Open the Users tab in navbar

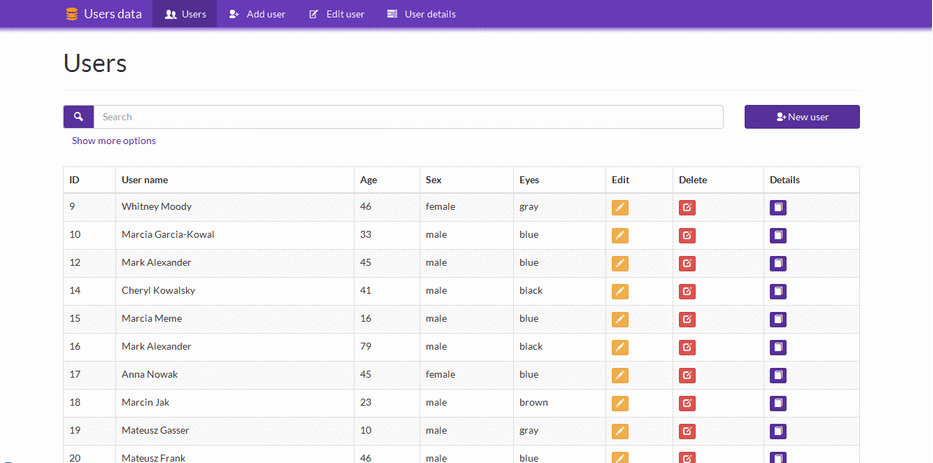tap(184, 14)
